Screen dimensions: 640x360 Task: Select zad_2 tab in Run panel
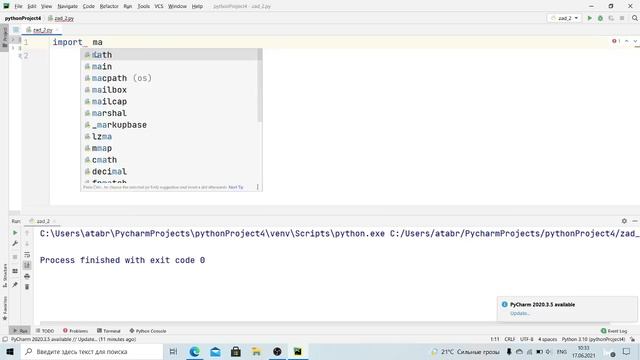point(42,221)
